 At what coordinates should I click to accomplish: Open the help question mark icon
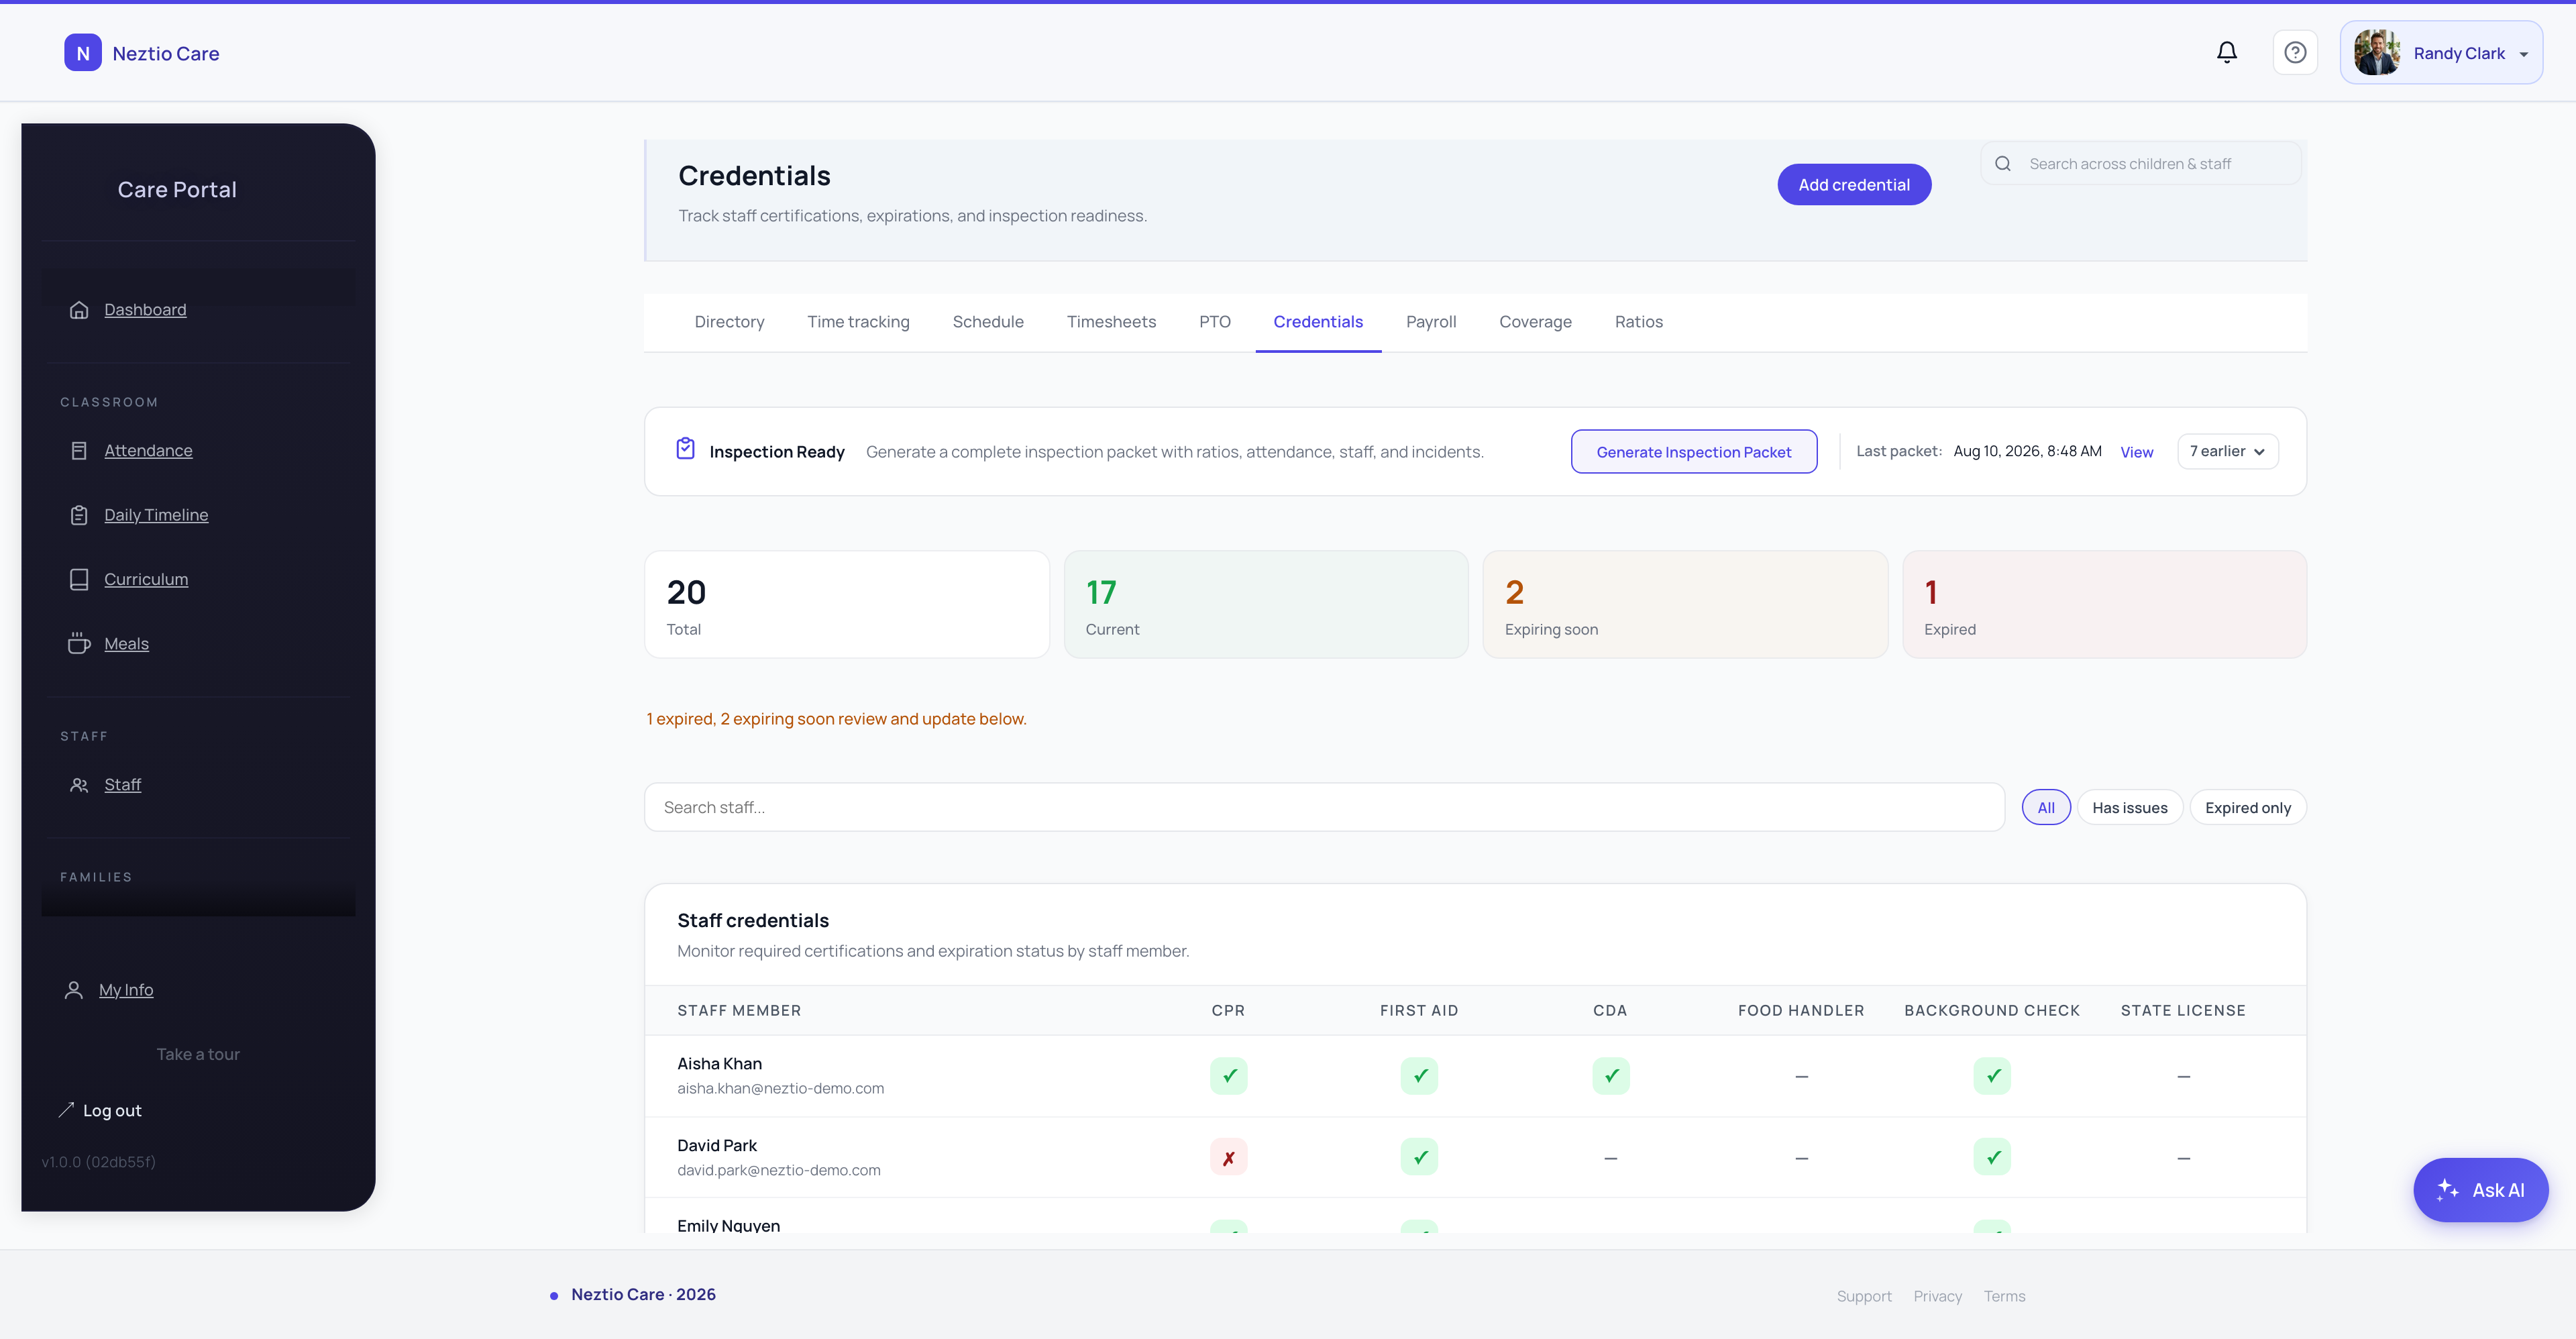[x=2295, y=52]
